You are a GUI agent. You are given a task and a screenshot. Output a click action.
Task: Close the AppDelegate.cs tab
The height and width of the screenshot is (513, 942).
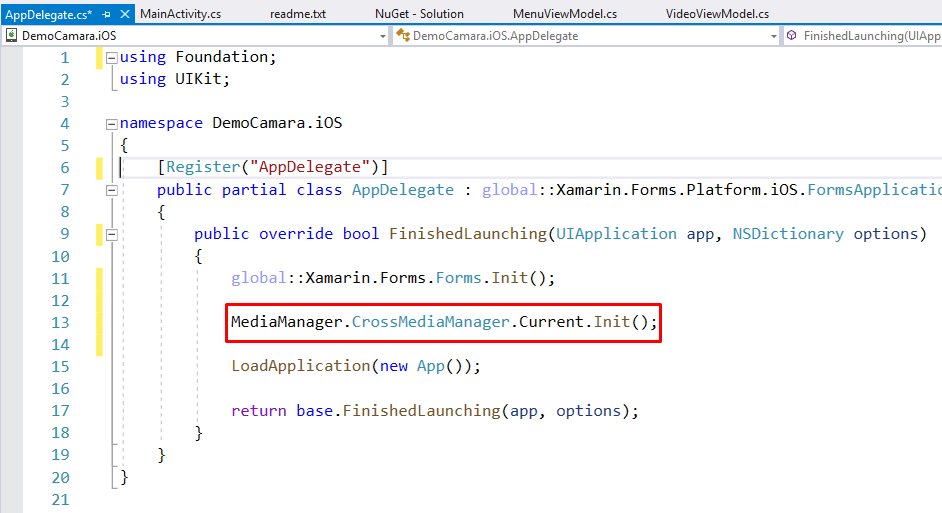click(x=124, y=14)
